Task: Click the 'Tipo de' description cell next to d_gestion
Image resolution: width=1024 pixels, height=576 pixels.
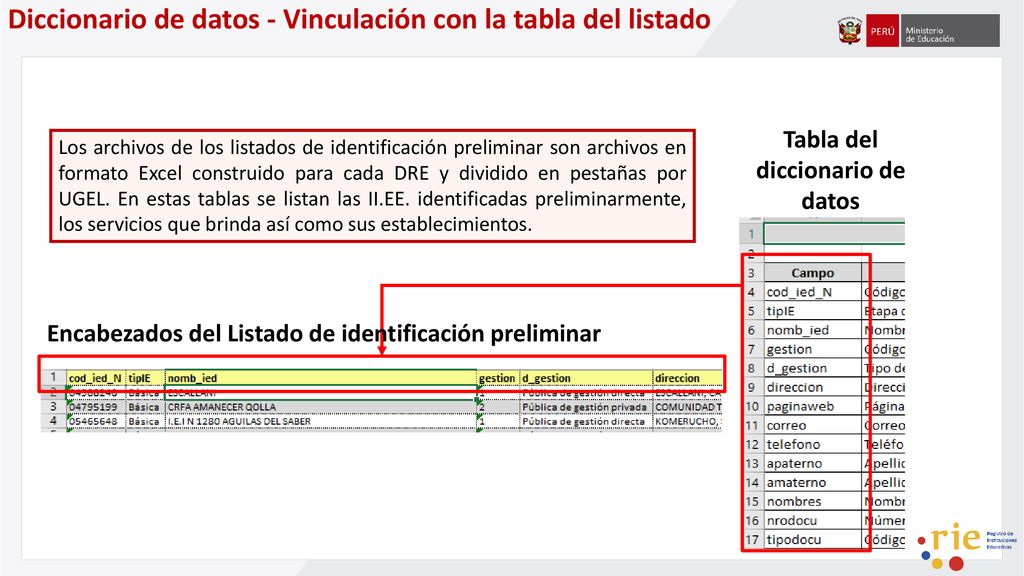Action: [884, 368]
